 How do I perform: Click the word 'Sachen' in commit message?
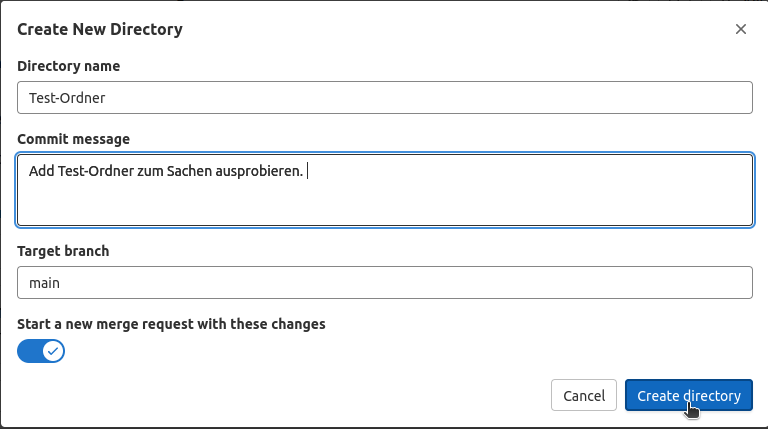(x=190, y=171)
